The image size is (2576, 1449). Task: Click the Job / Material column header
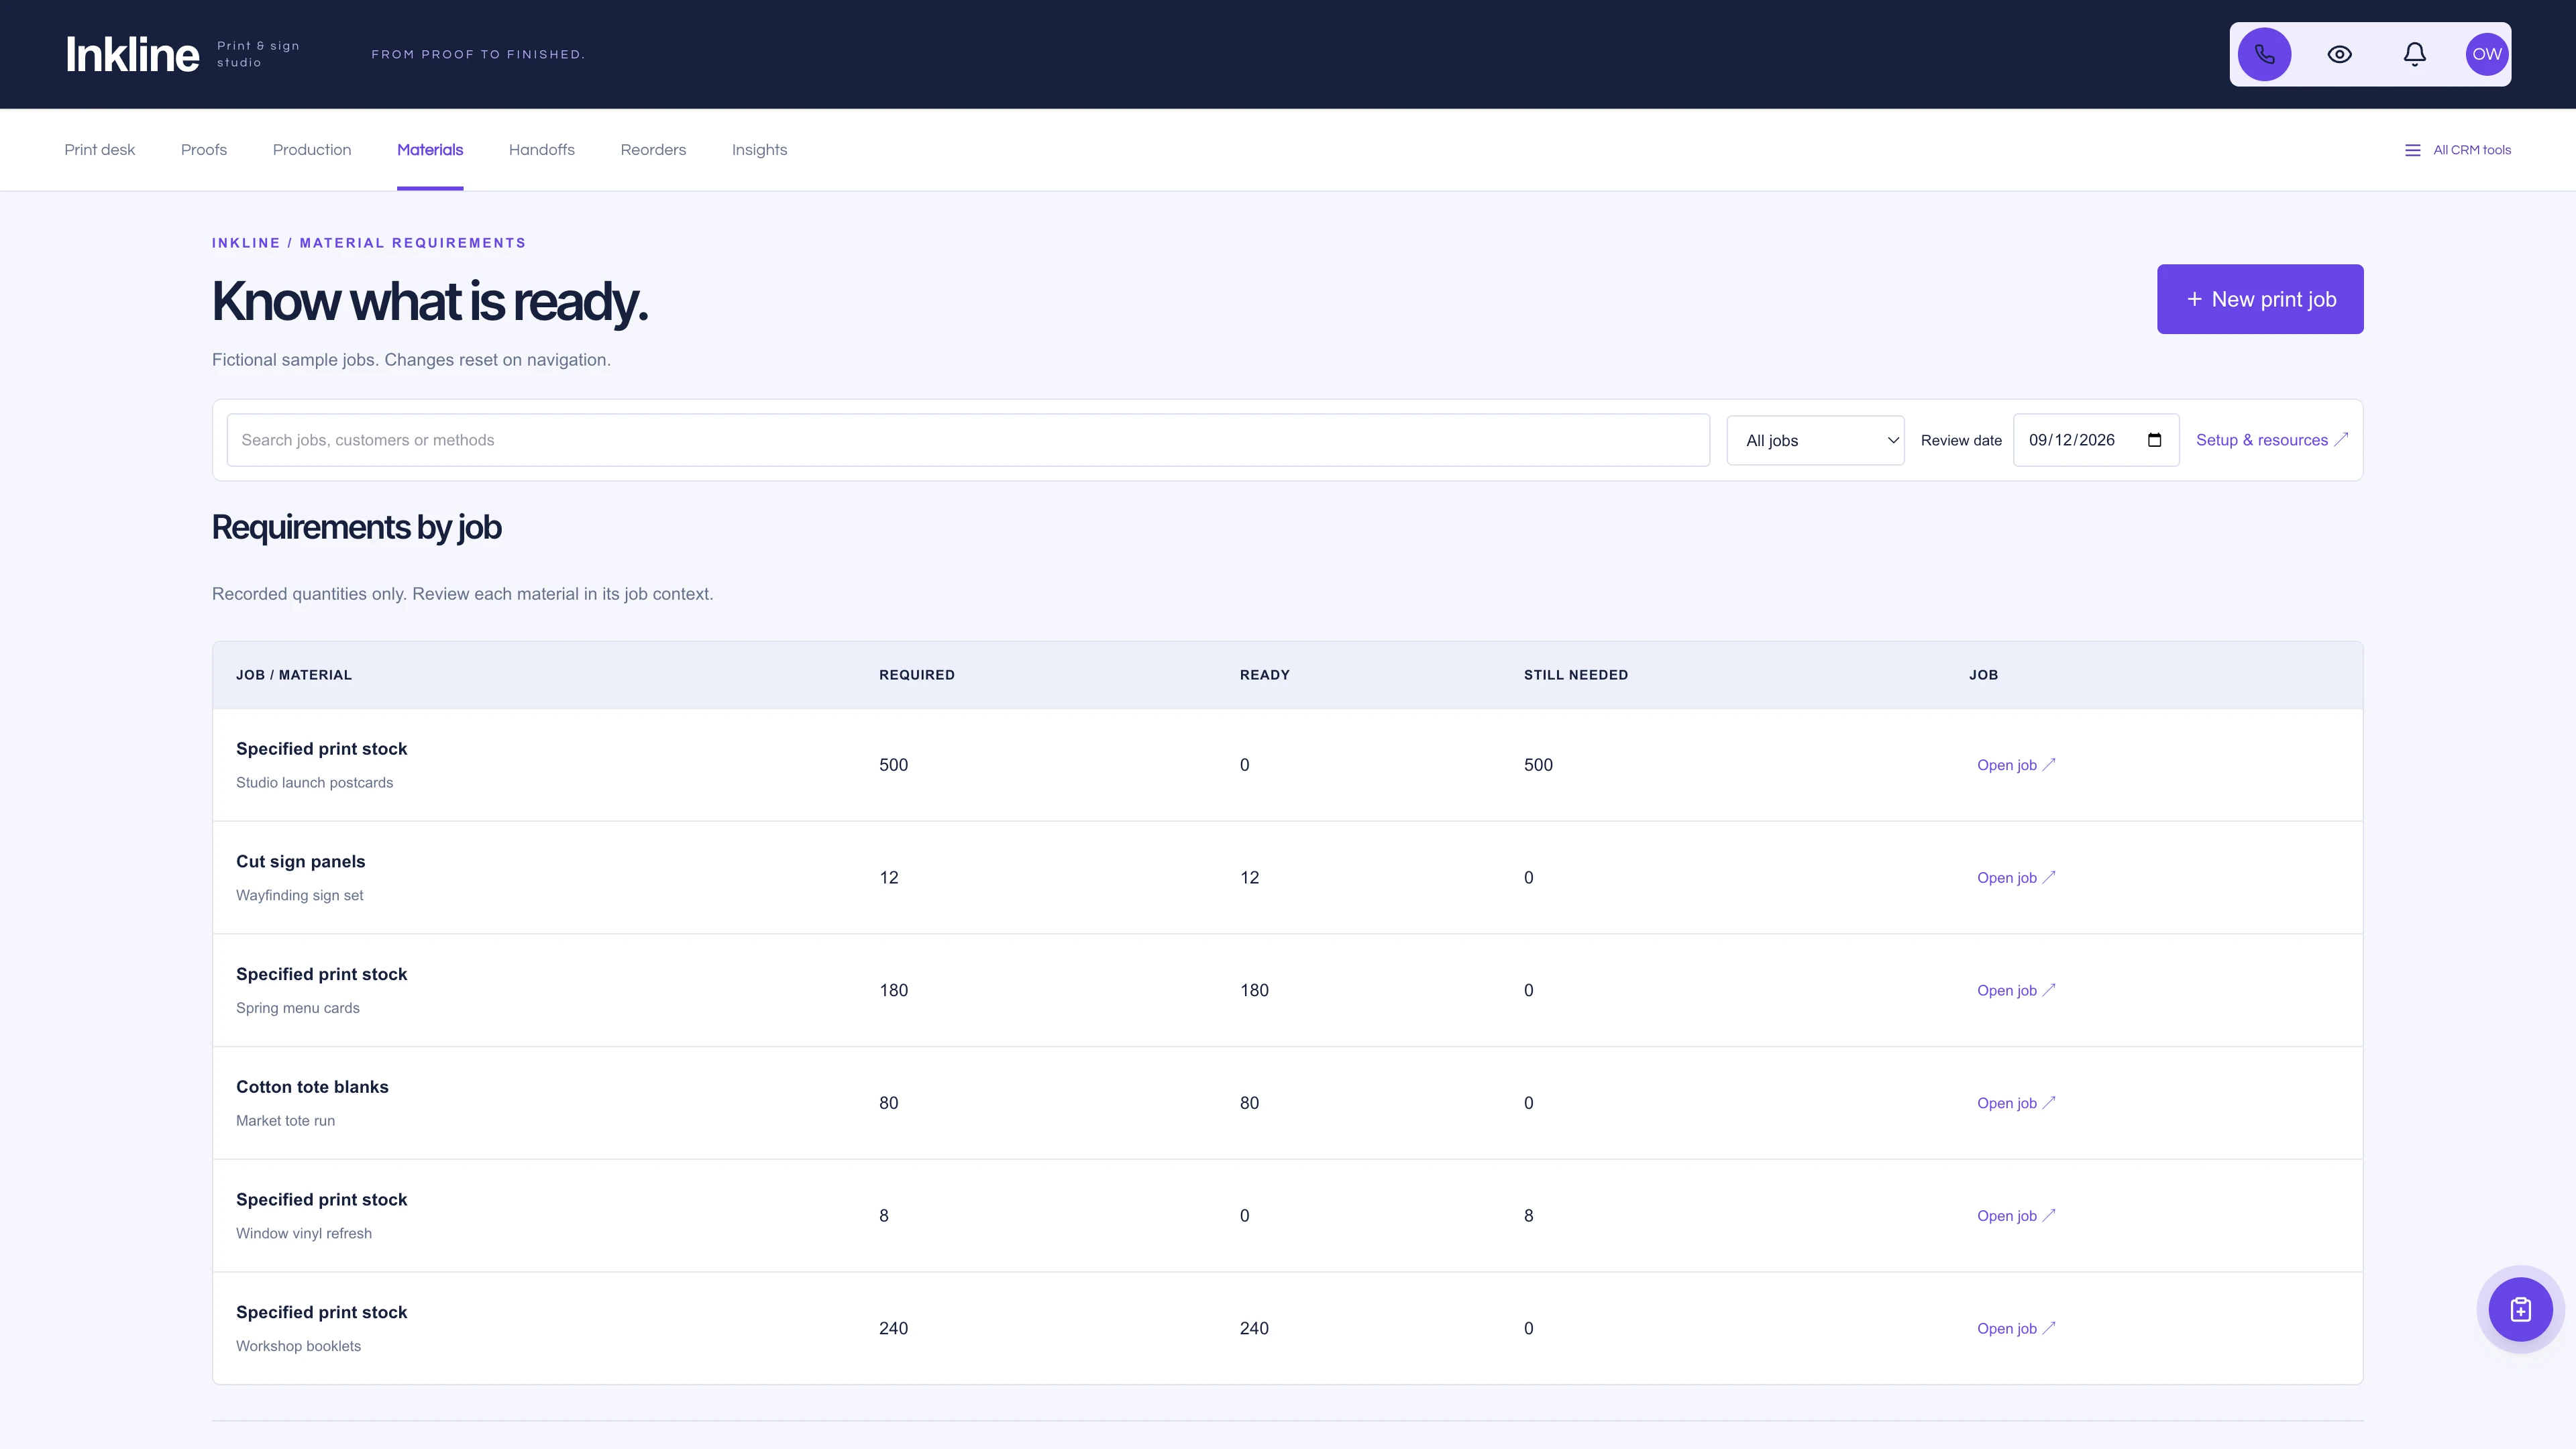click(293, 675)
